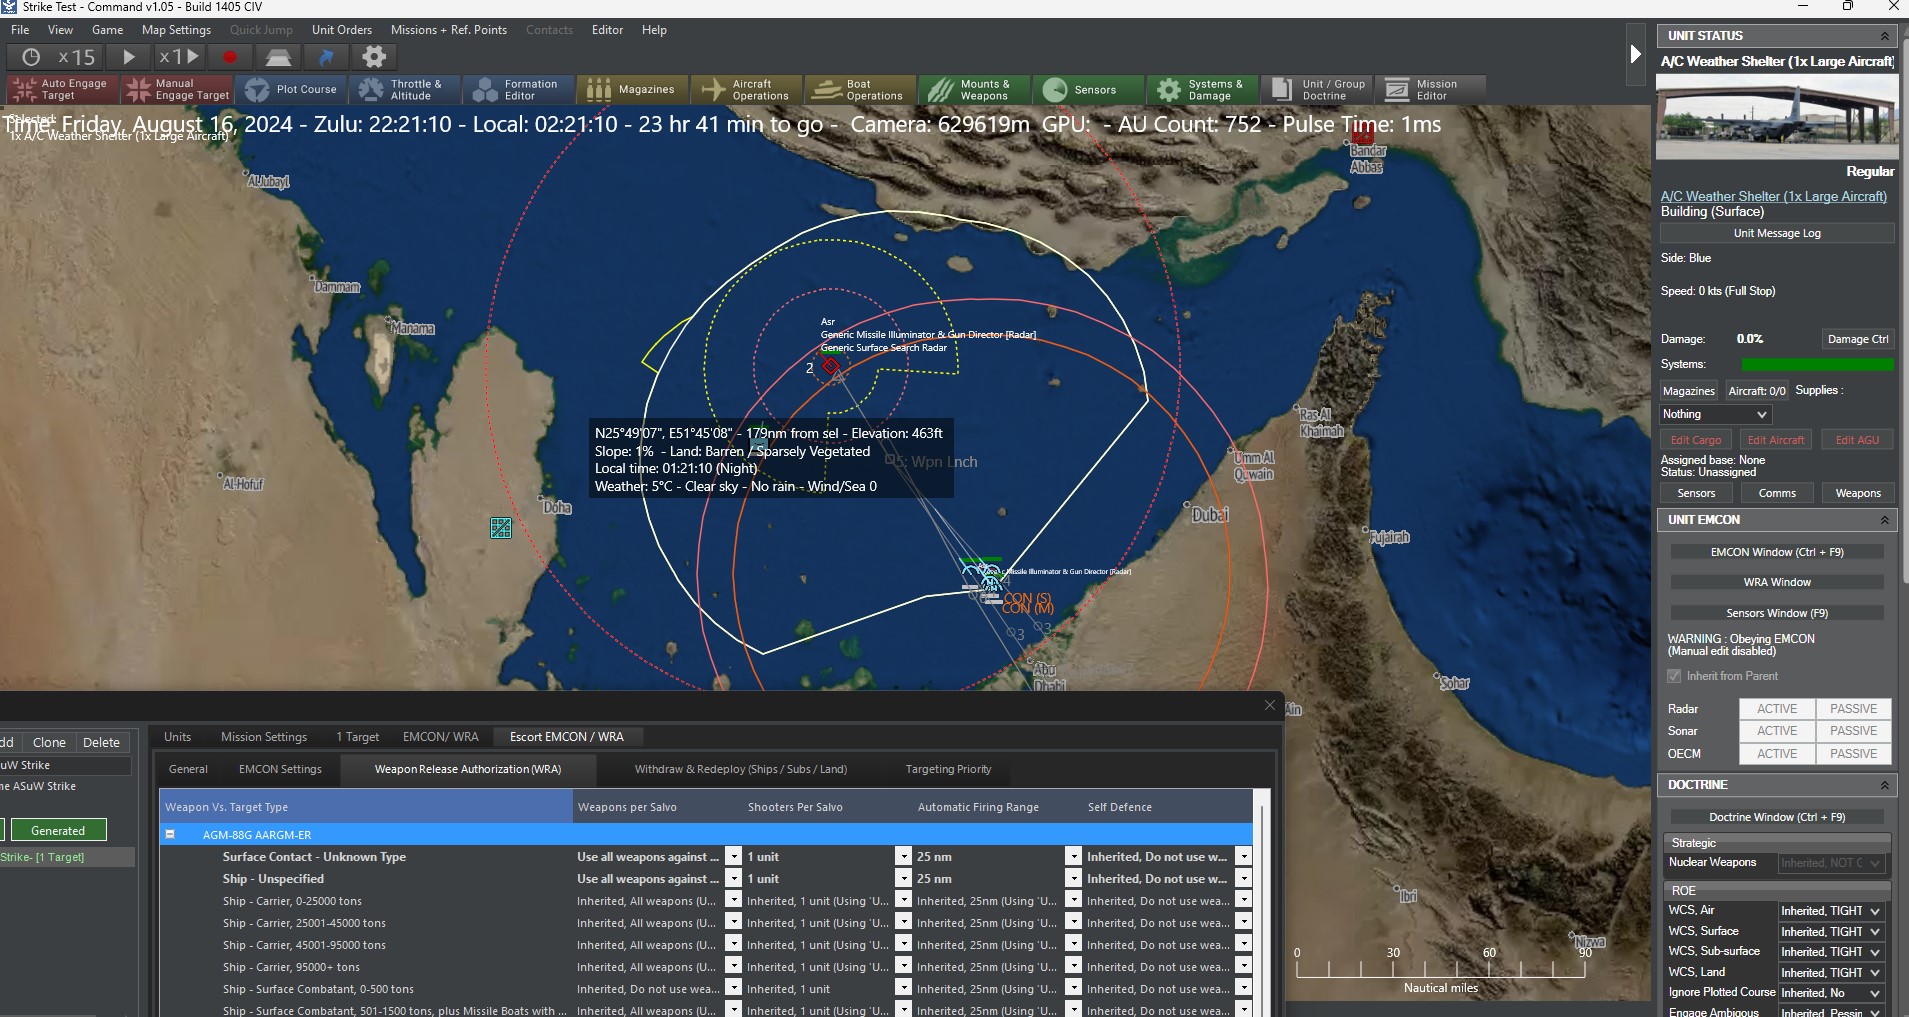
Task: Click the WRA table vertical scrollbar
Action: (x=1263, y=904)
